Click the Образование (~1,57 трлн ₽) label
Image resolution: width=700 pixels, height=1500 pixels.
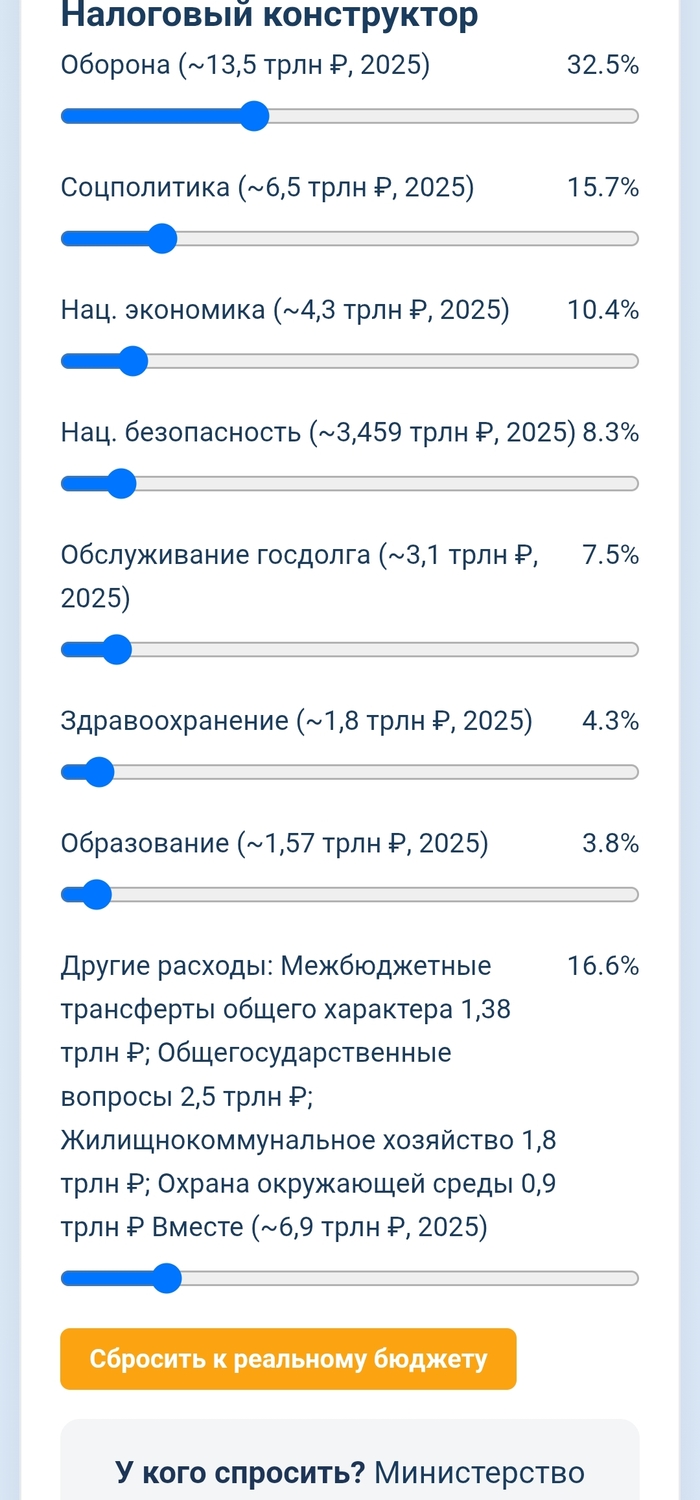coord(274,844)
